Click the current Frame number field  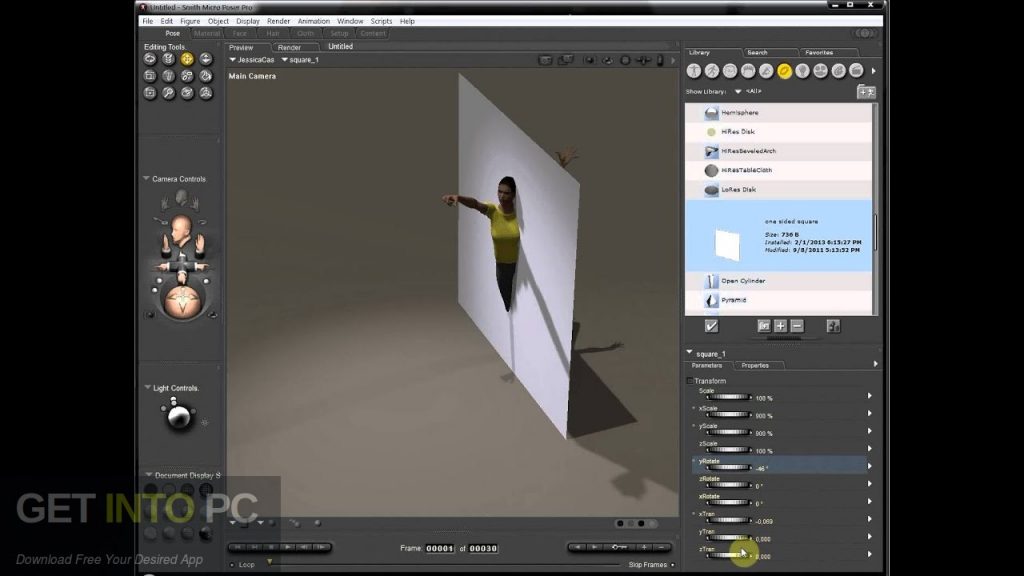pyautogui.click(x=440, y=549)
